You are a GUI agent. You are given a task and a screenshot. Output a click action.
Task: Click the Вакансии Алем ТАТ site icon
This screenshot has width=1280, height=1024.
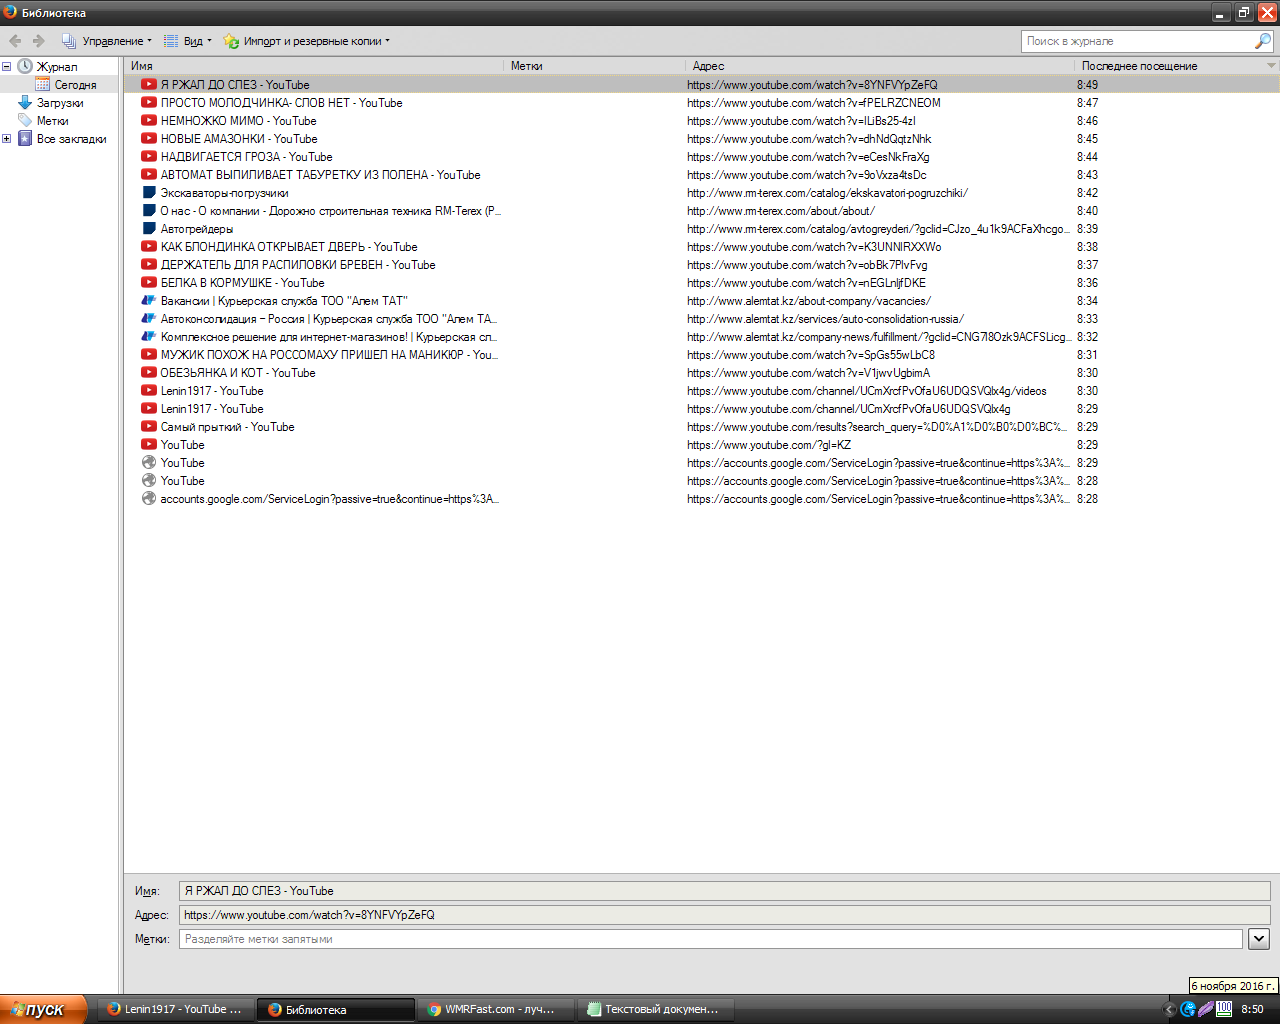pyautogui.click(x=149, y=301)
